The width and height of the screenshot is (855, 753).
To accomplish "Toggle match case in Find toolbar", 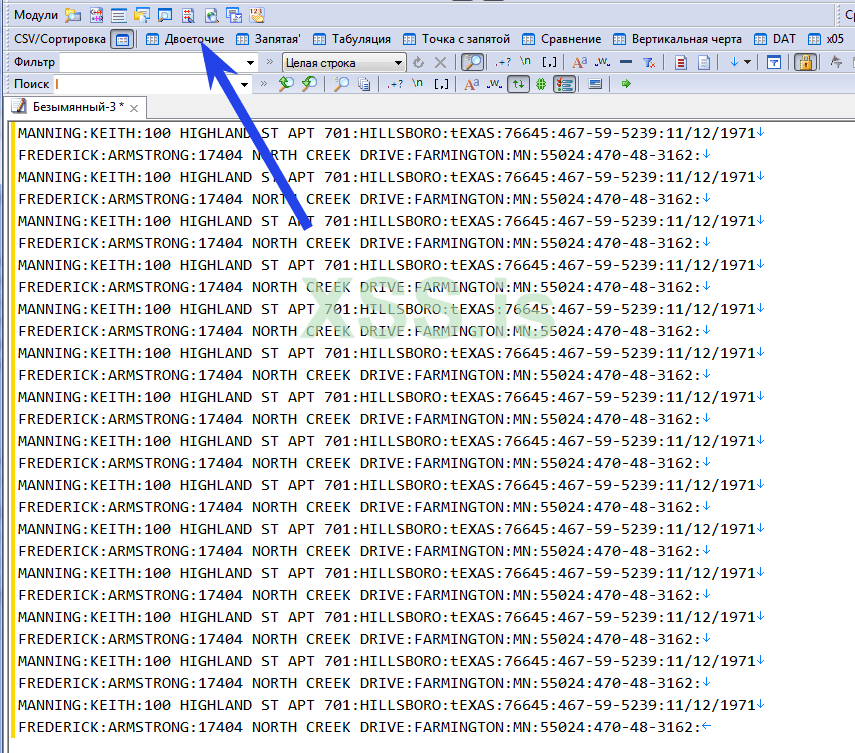I will point(472,84).
